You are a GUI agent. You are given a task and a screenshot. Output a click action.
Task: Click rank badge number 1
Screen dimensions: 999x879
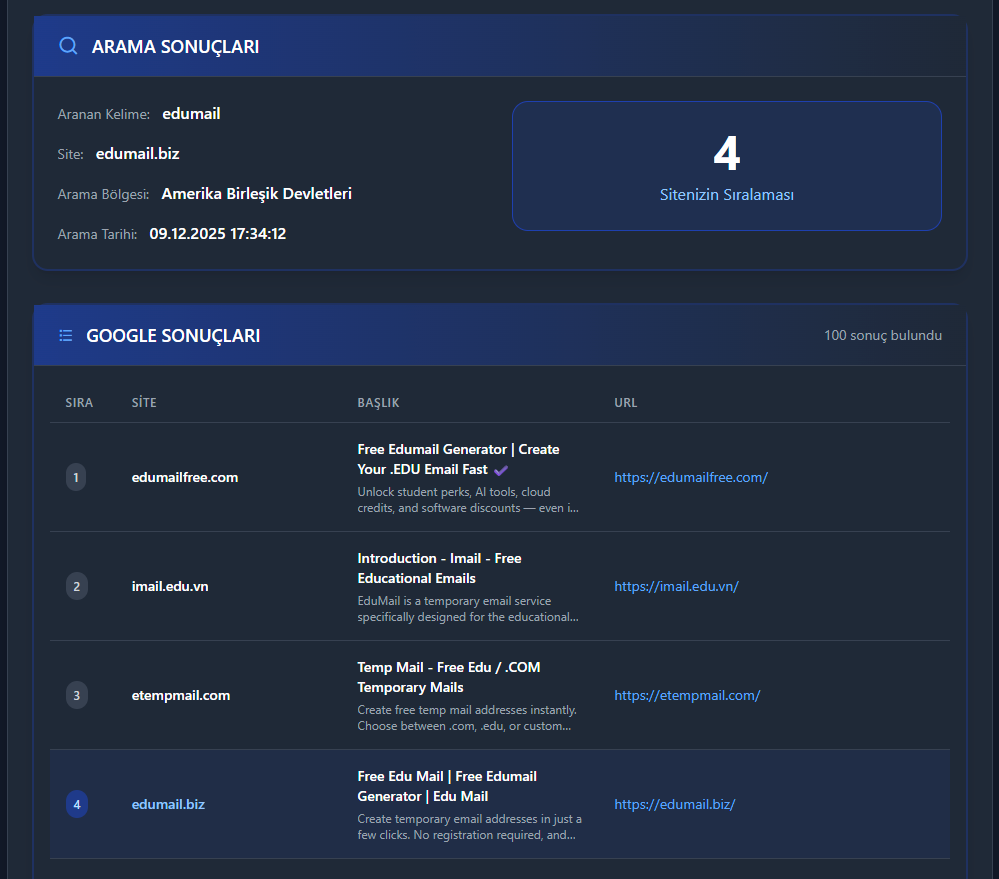tap(76, 477)
